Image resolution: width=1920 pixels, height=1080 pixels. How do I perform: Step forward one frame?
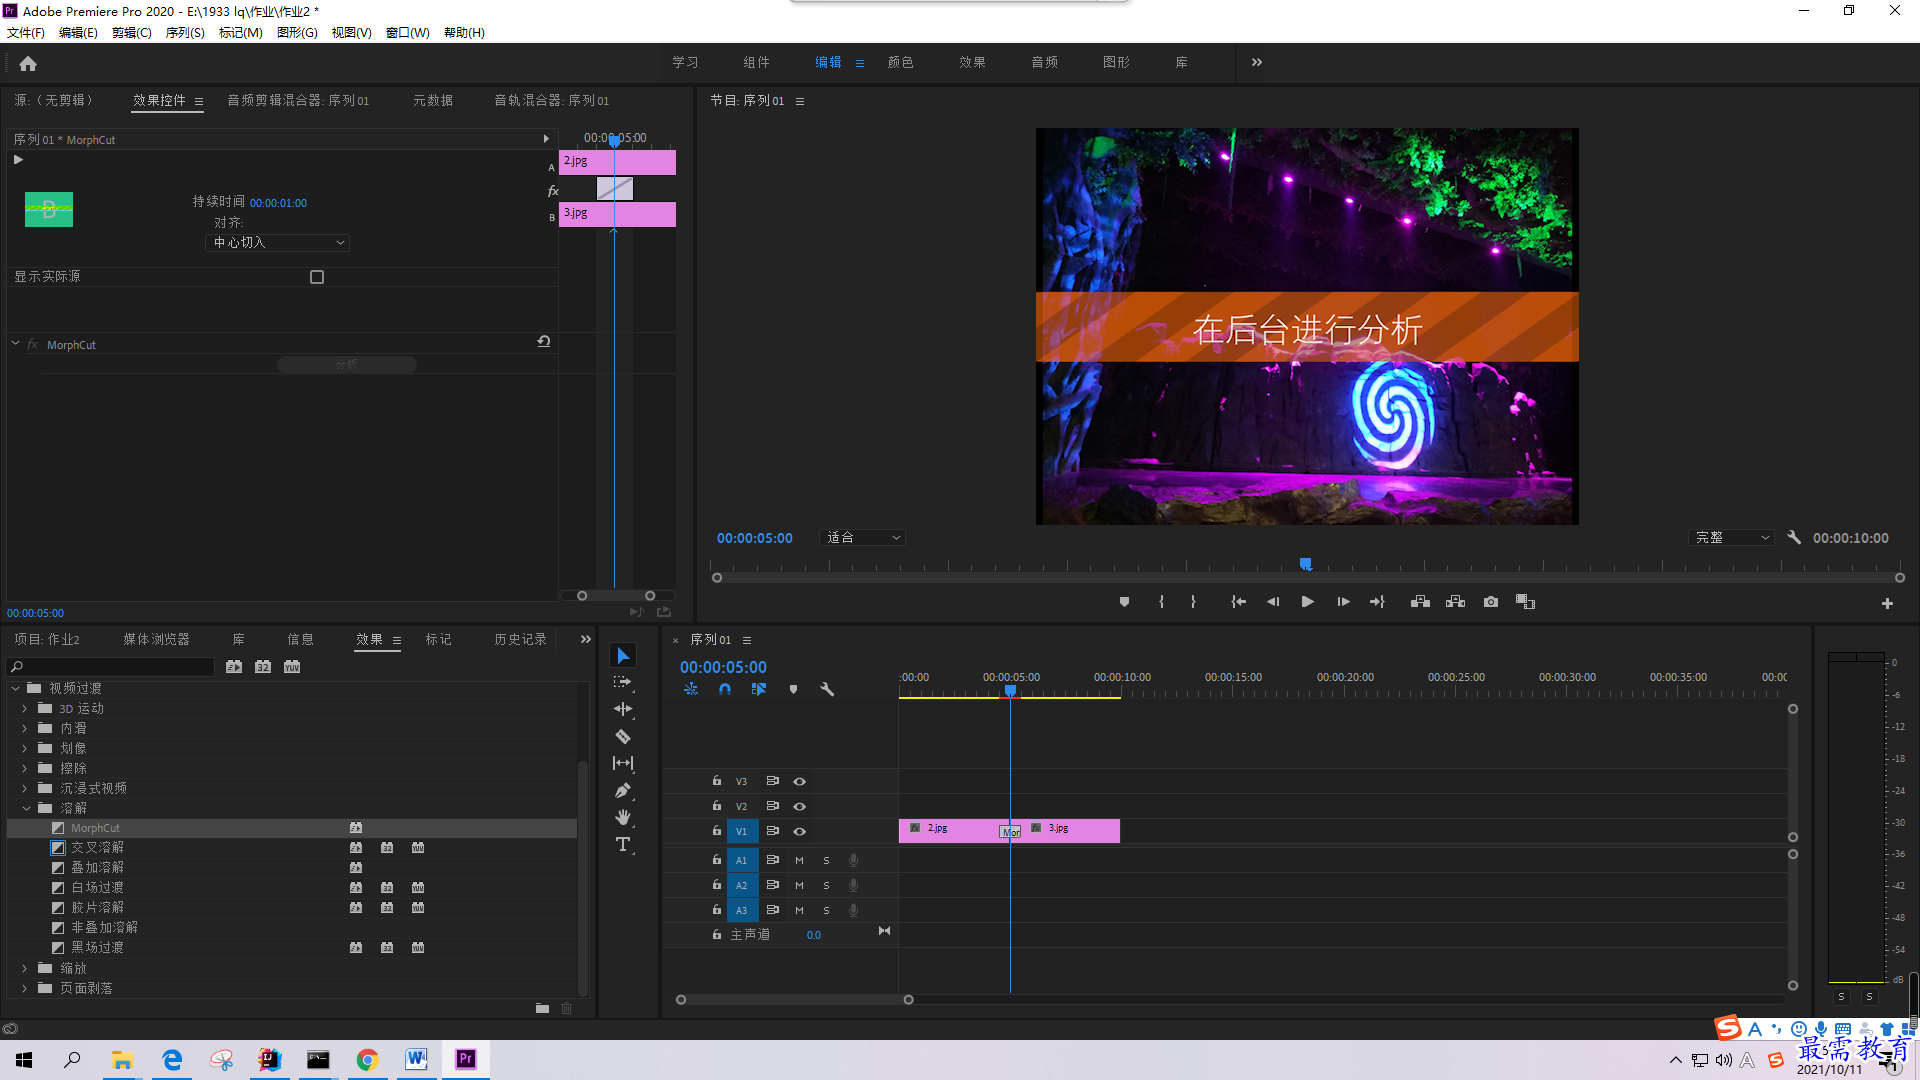pyautogui.click(x=1343, y=602)
